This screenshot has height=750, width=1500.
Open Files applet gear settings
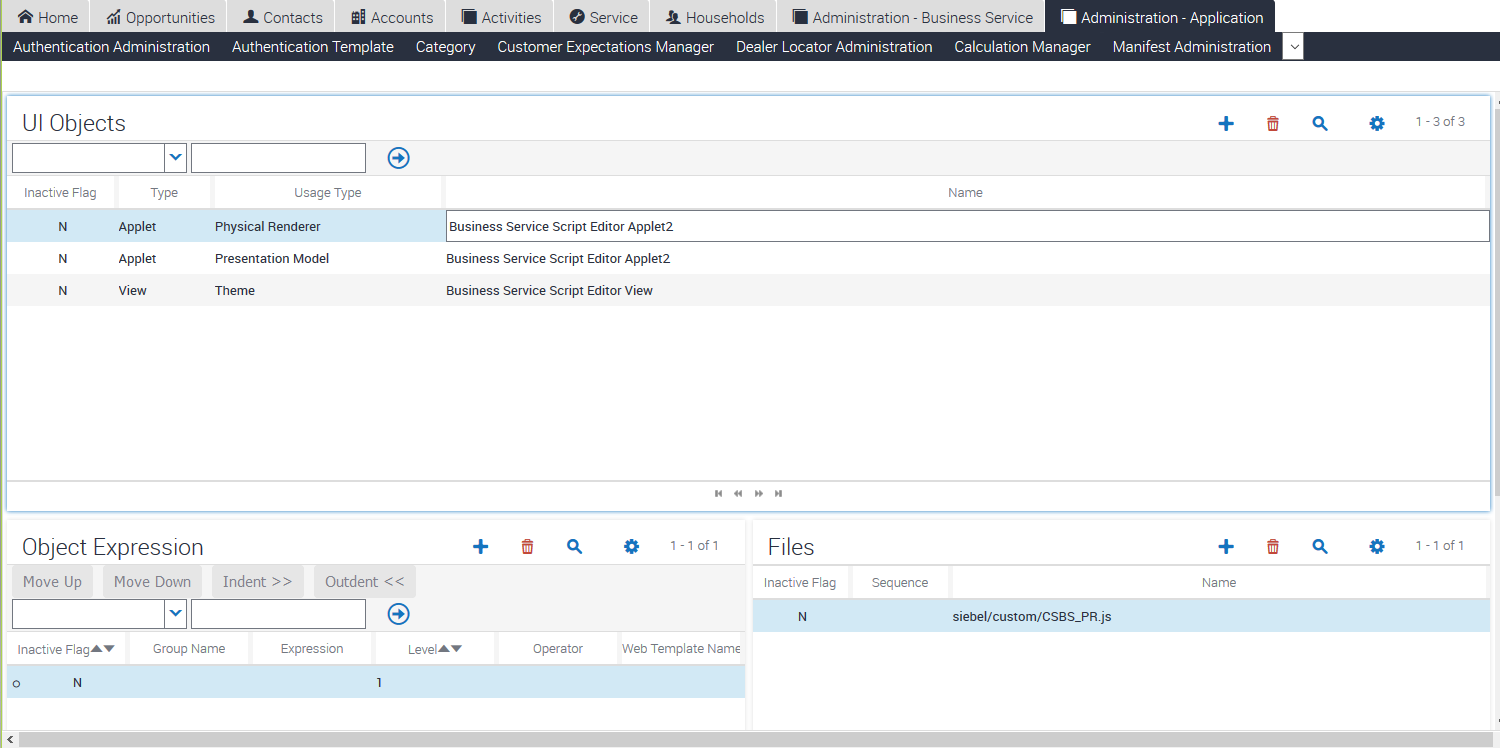point(1377,546)
